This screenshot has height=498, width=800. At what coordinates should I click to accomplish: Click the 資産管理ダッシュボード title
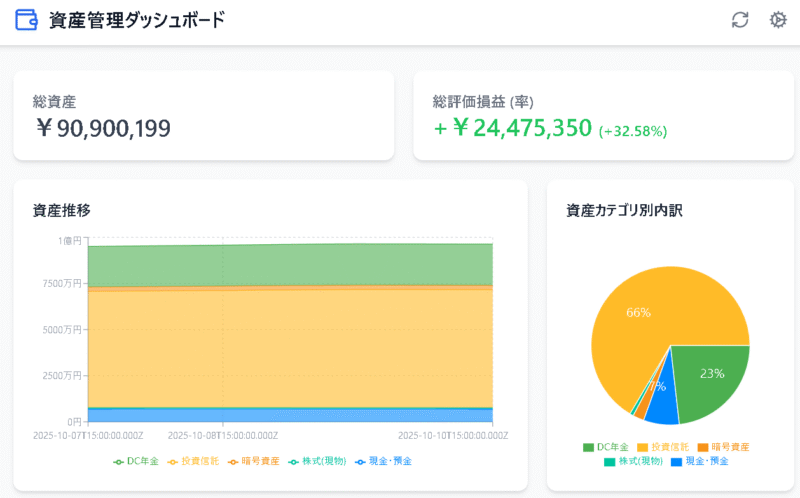[137, 20]
